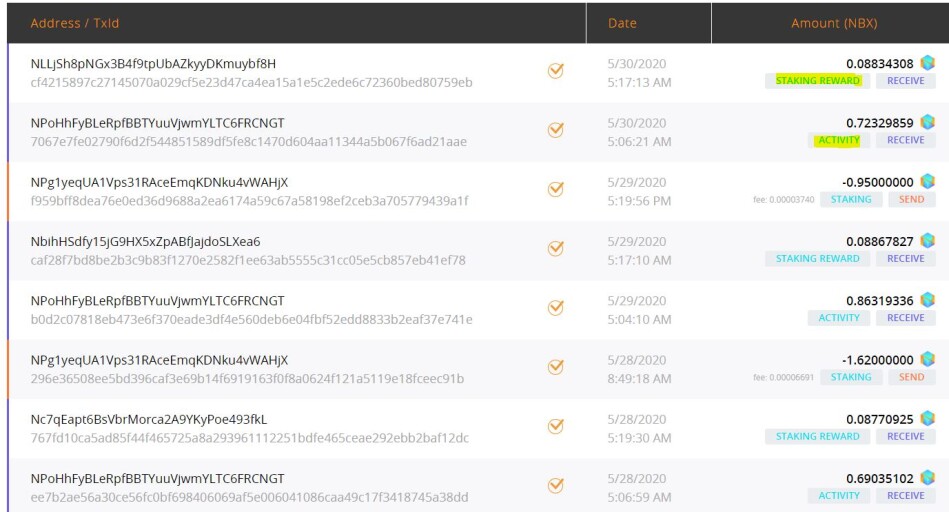Select address NbihHSdfy15jG9HX5xZpABfJajdoSLXea6
Viewport: 949px width, 512px height.
[x=145, y=241]
